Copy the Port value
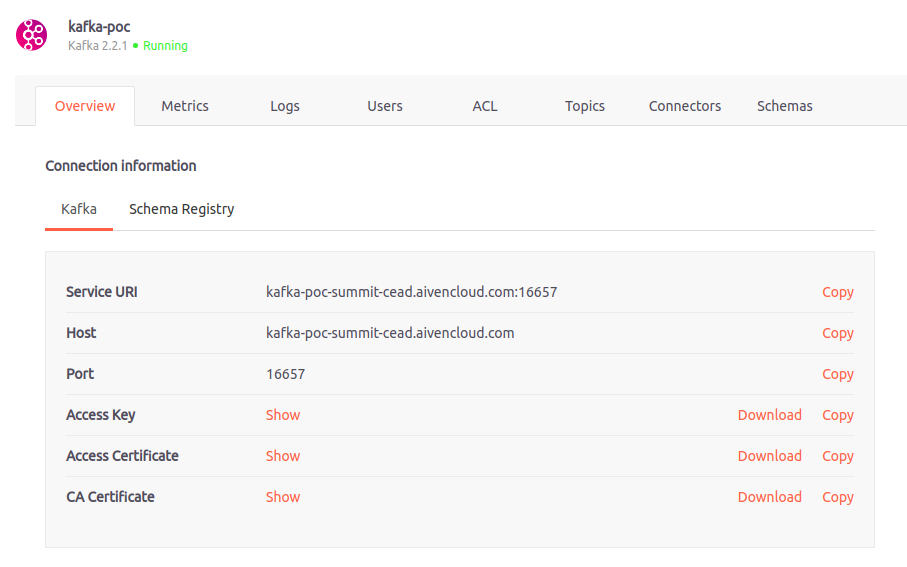Screen dimensions: 907x567 point(838,374)
